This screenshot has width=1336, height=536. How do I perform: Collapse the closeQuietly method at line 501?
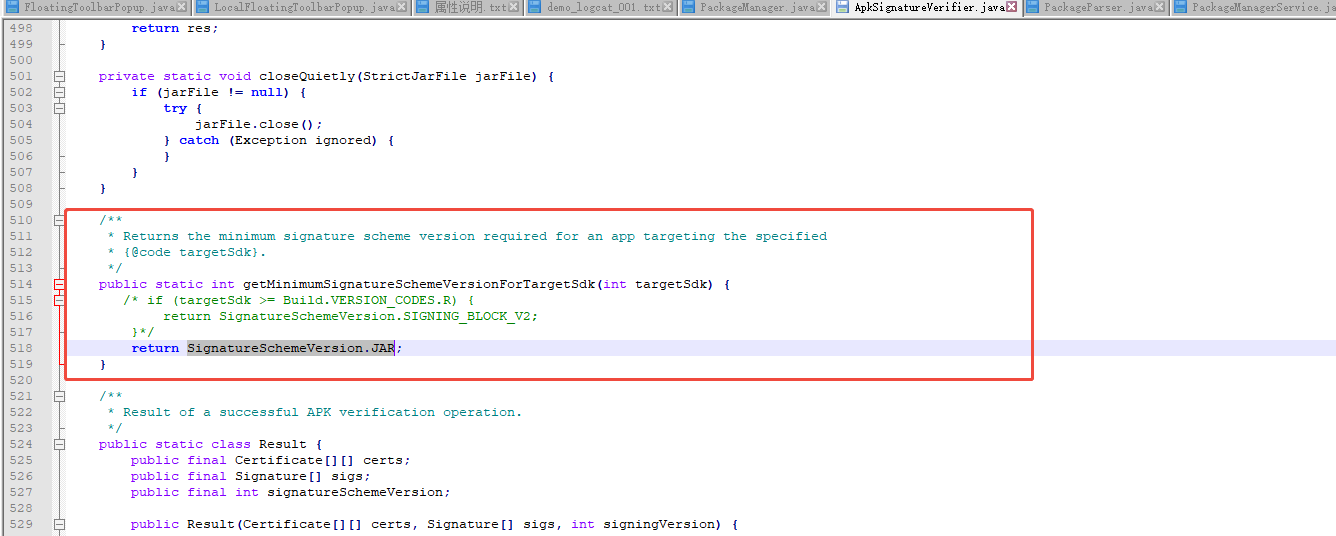tap(59, 76)
